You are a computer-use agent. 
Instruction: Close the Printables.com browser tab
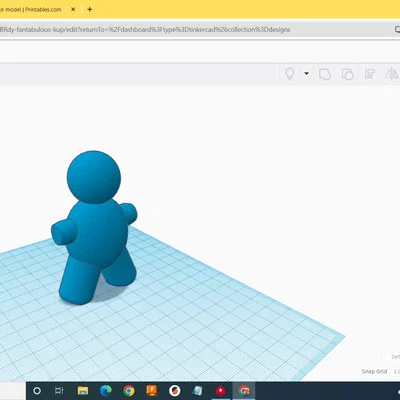[x=73, y=9]
